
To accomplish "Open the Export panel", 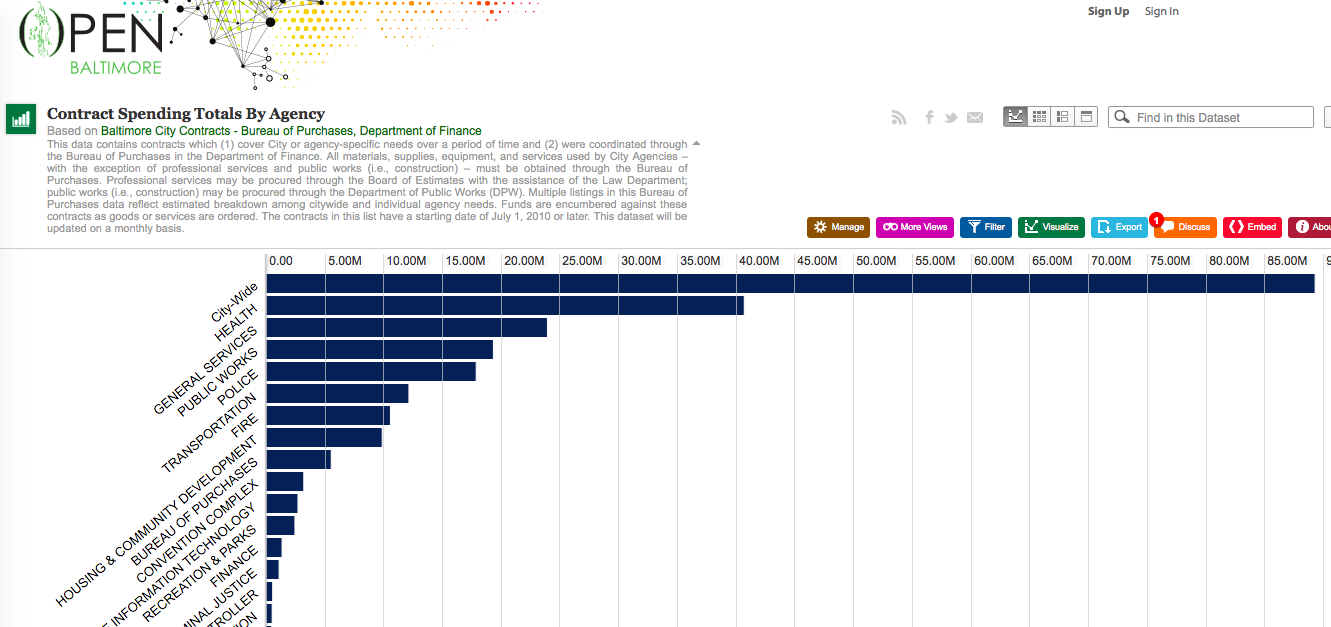I will (1119, 227).
